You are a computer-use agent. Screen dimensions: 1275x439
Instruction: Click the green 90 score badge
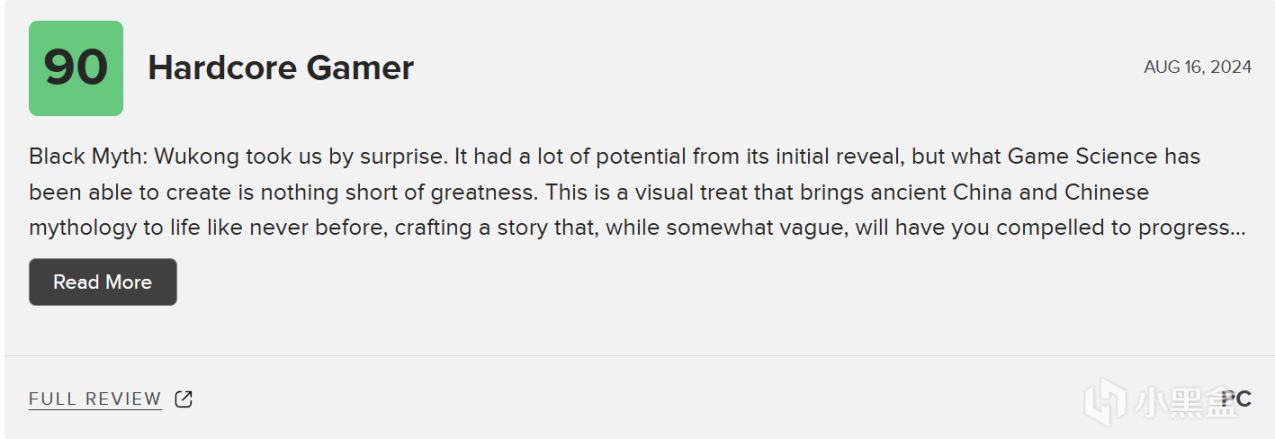pos(76,68)
